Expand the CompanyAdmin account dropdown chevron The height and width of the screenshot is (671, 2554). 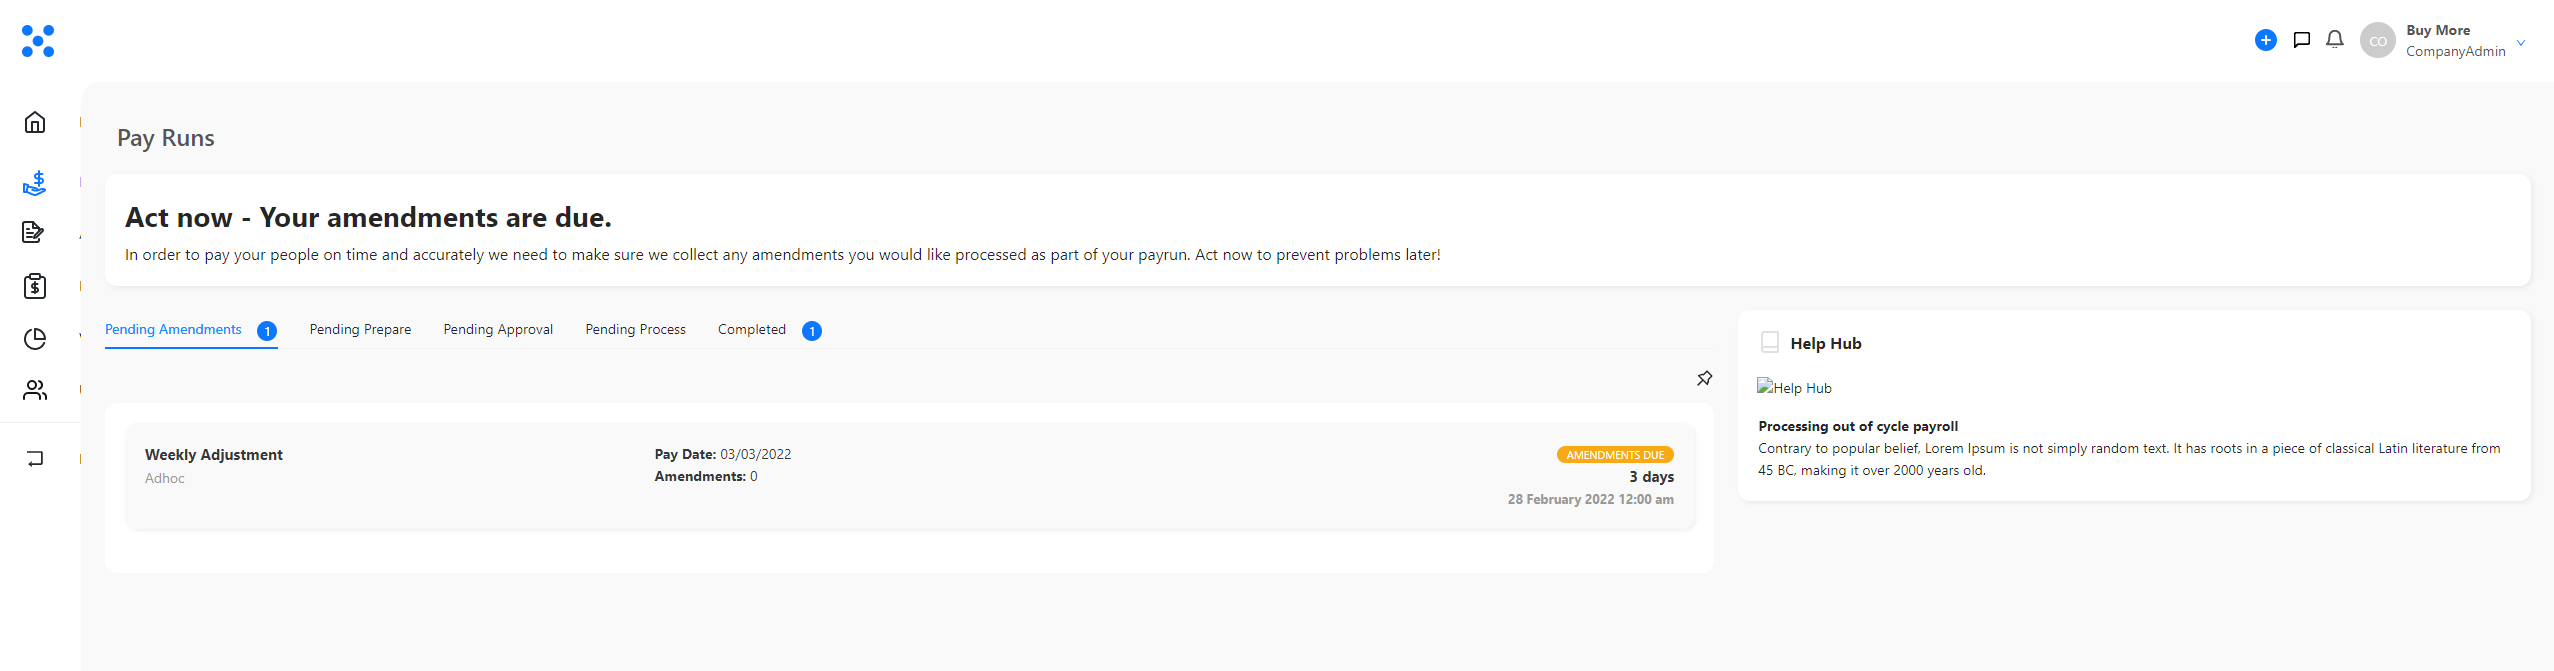coord(2521,43)
